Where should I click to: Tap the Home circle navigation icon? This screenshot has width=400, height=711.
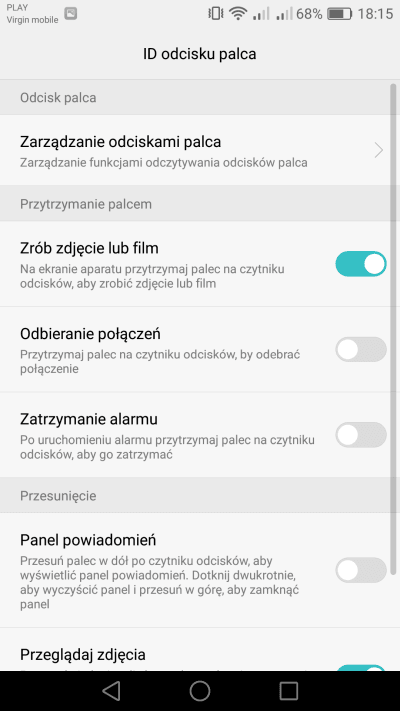(x=200, y=691)
